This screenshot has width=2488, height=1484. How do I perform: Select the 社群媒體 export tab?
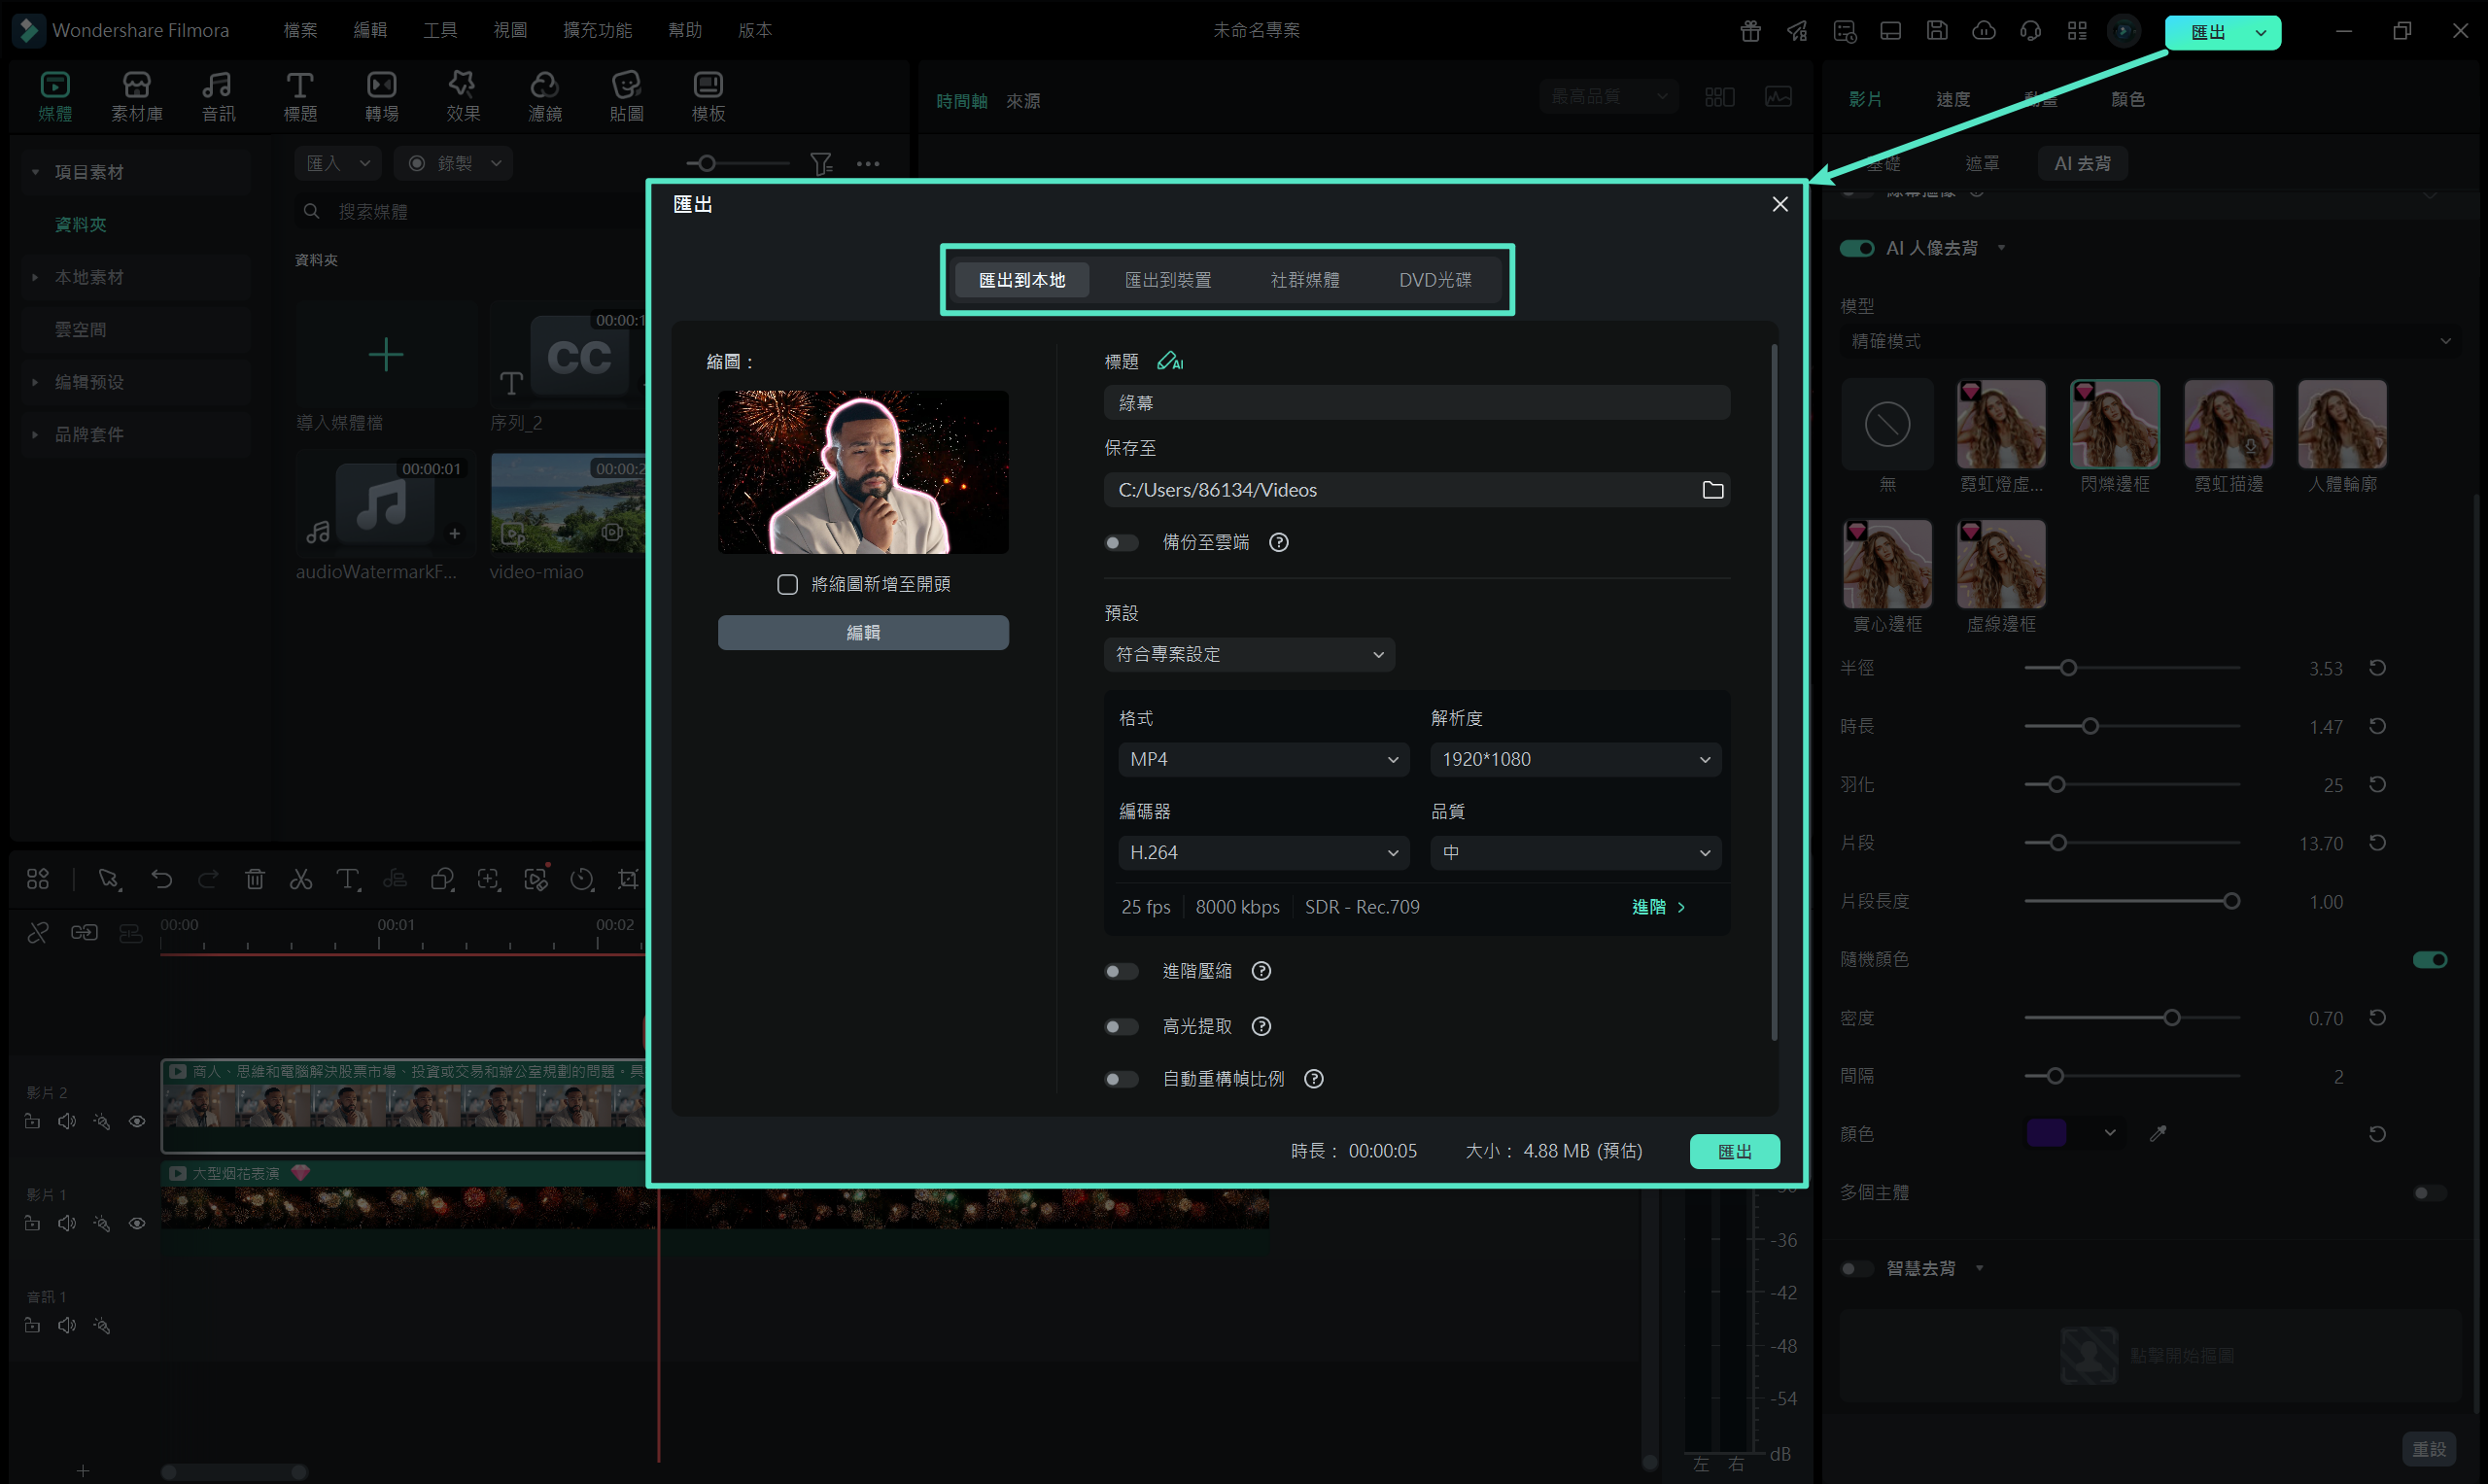pos(1304,280)
